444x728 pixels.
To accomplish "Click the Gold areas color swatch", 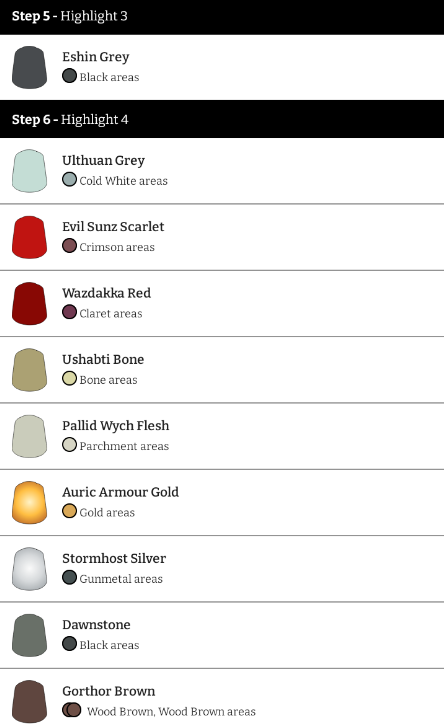I will pos(69,511).
